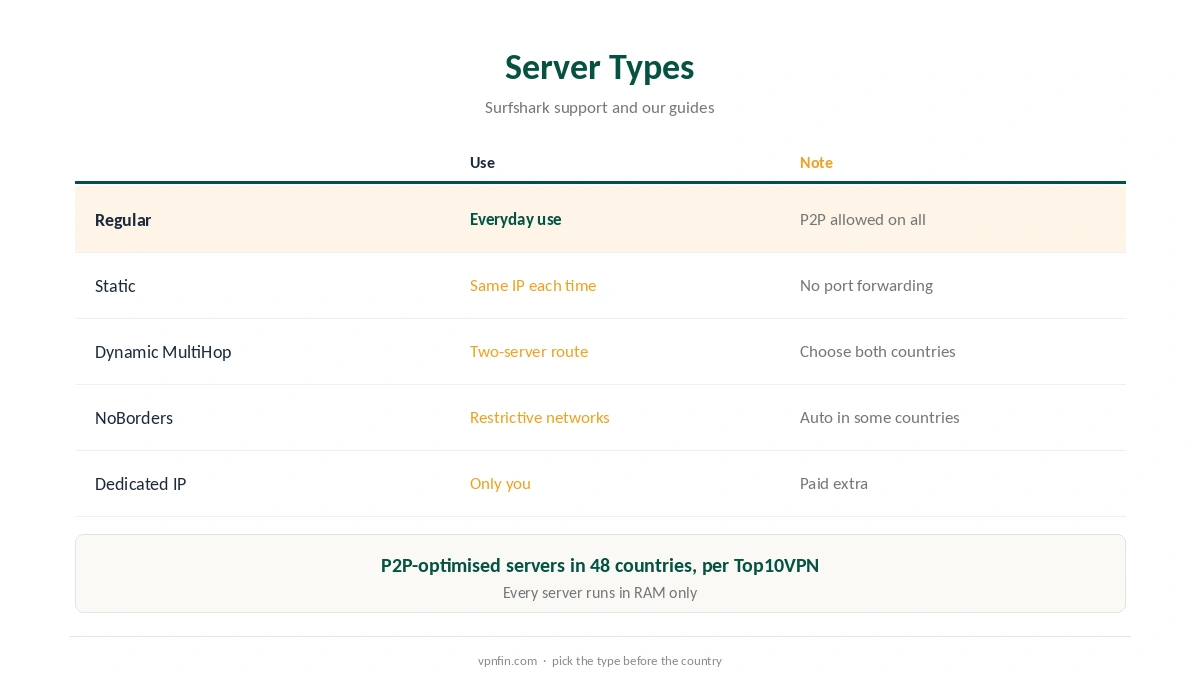Click the 'P2P allowed on all' note

pos(863,219)
